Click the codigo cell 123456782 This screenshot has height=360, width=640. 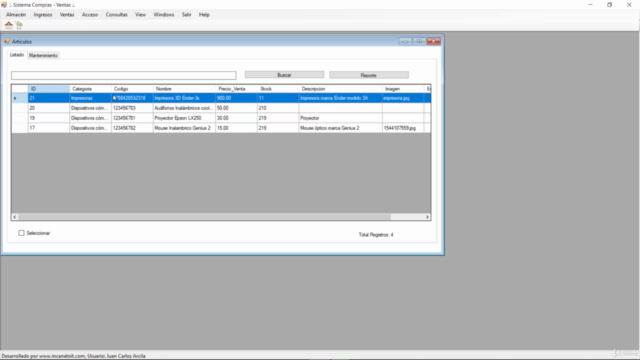point(132,128)
